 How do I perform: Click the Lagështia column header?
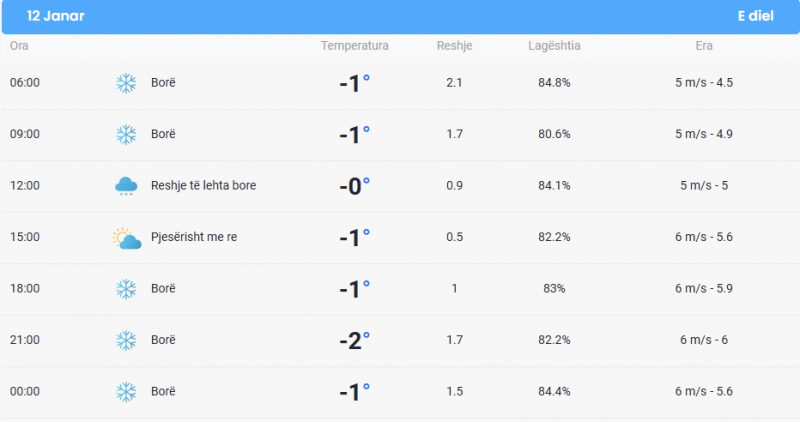coord(554,46)
